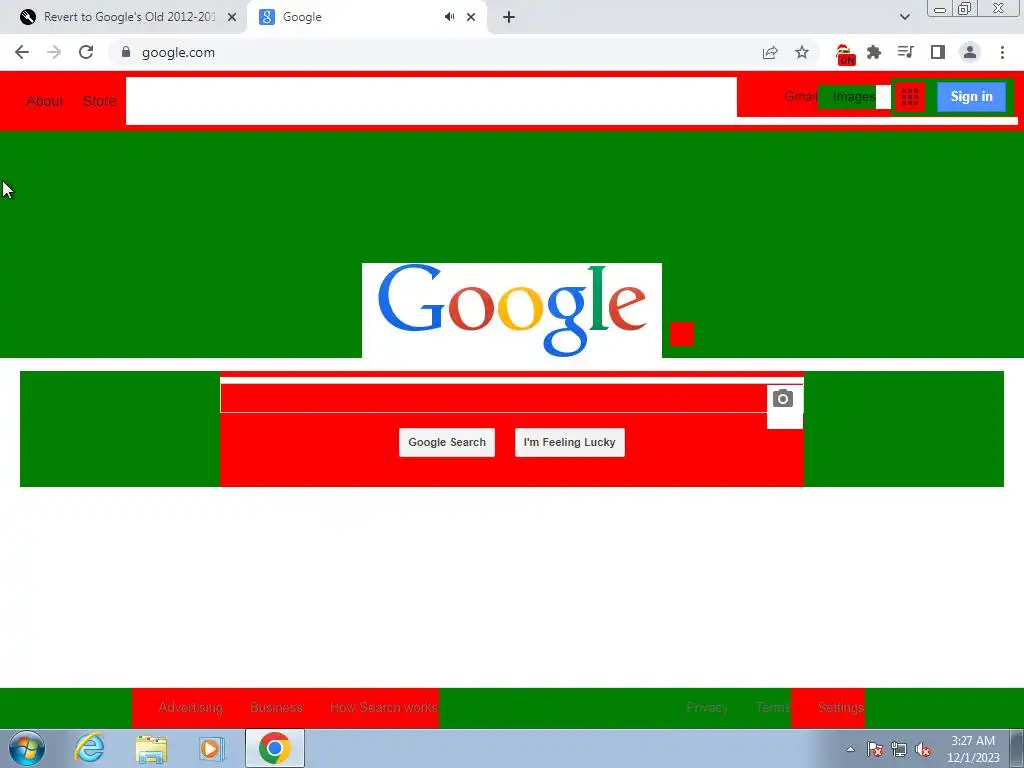1024x768 pixels.
Task: Open Windows Explorer from the taskbar
Action: pyautogui.click(x=151, y=748)
